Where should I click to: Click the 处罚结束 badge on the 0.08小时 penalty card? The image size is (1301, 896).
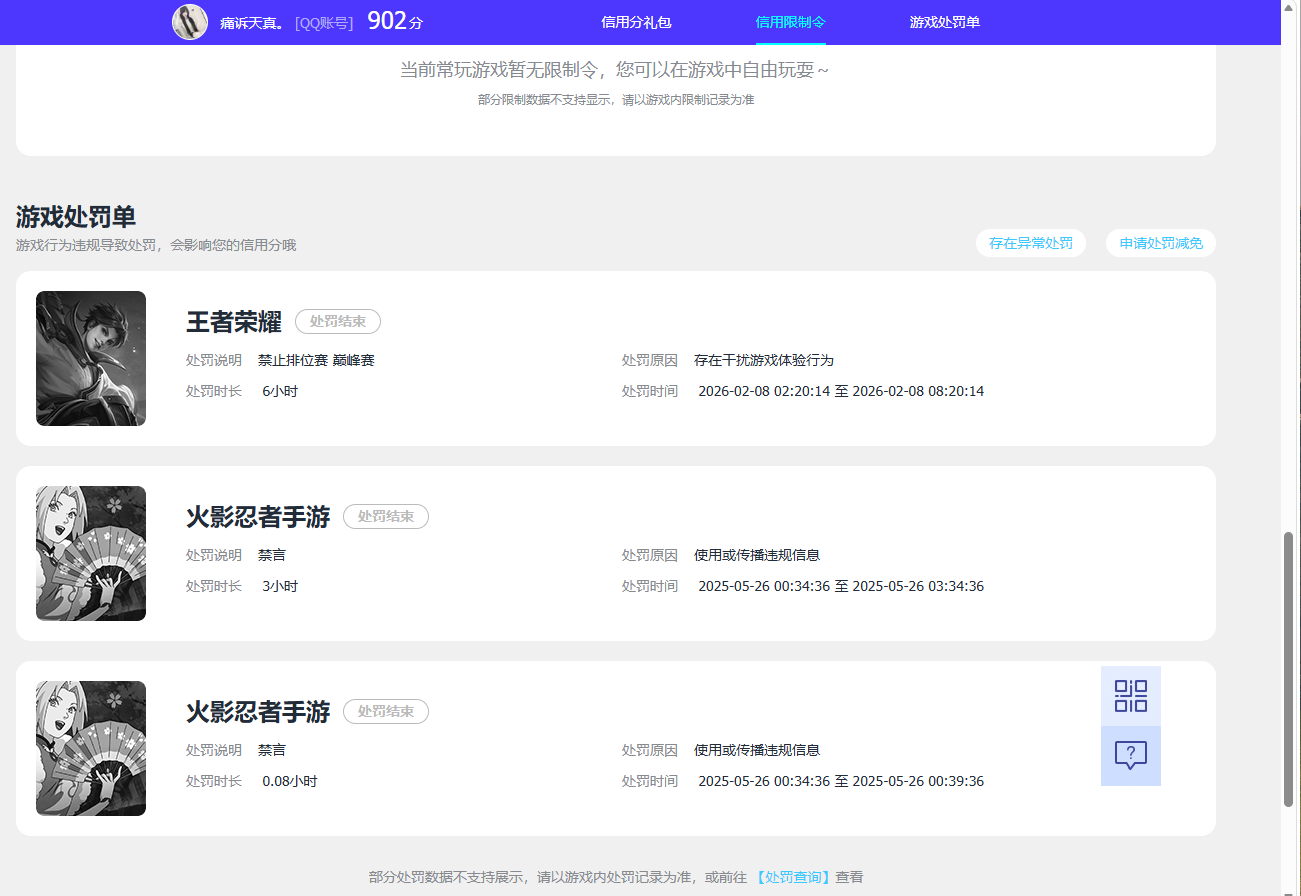[386, 712]
